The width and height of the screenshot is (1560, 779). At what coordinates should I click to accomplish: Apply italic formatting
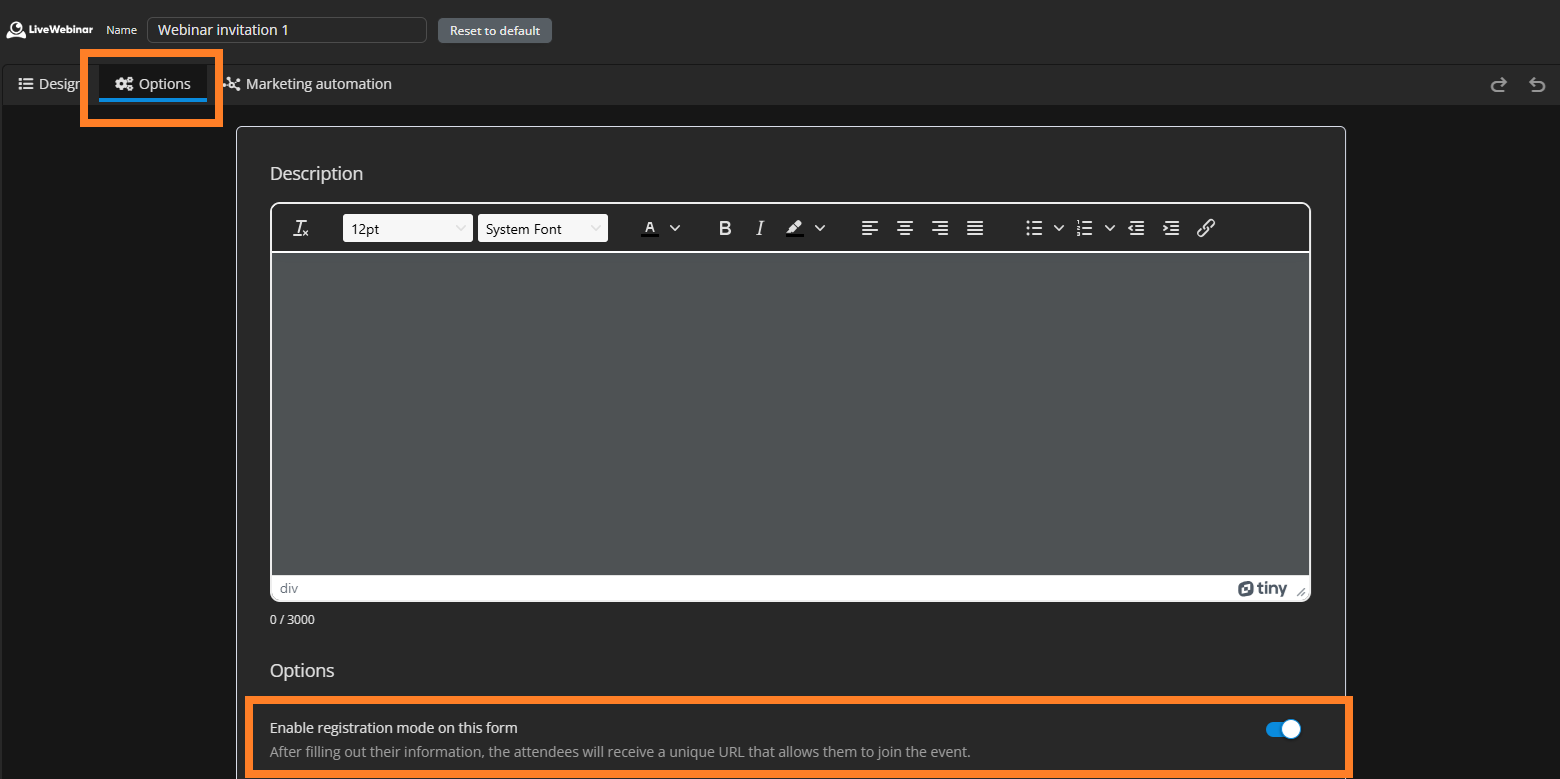(759, 229)
